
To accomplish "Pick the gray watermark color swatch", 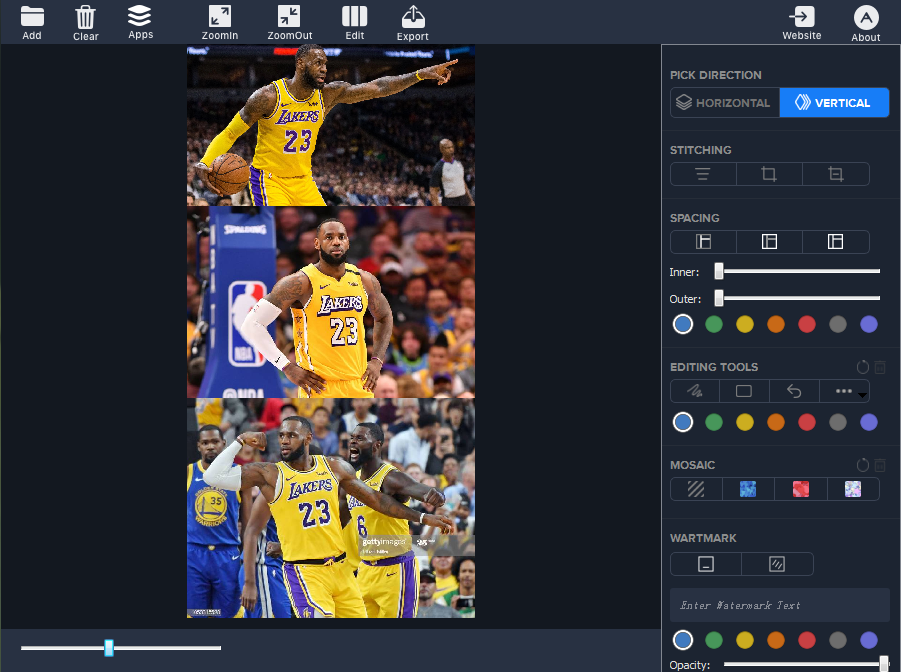I will click(x=838, y=640).
